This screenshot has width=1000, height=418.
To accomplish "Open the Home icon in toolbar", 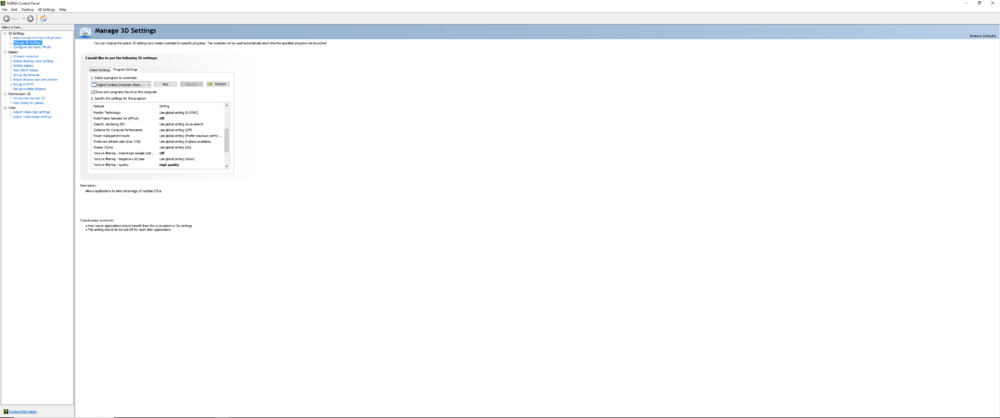I will coord(43,19).
